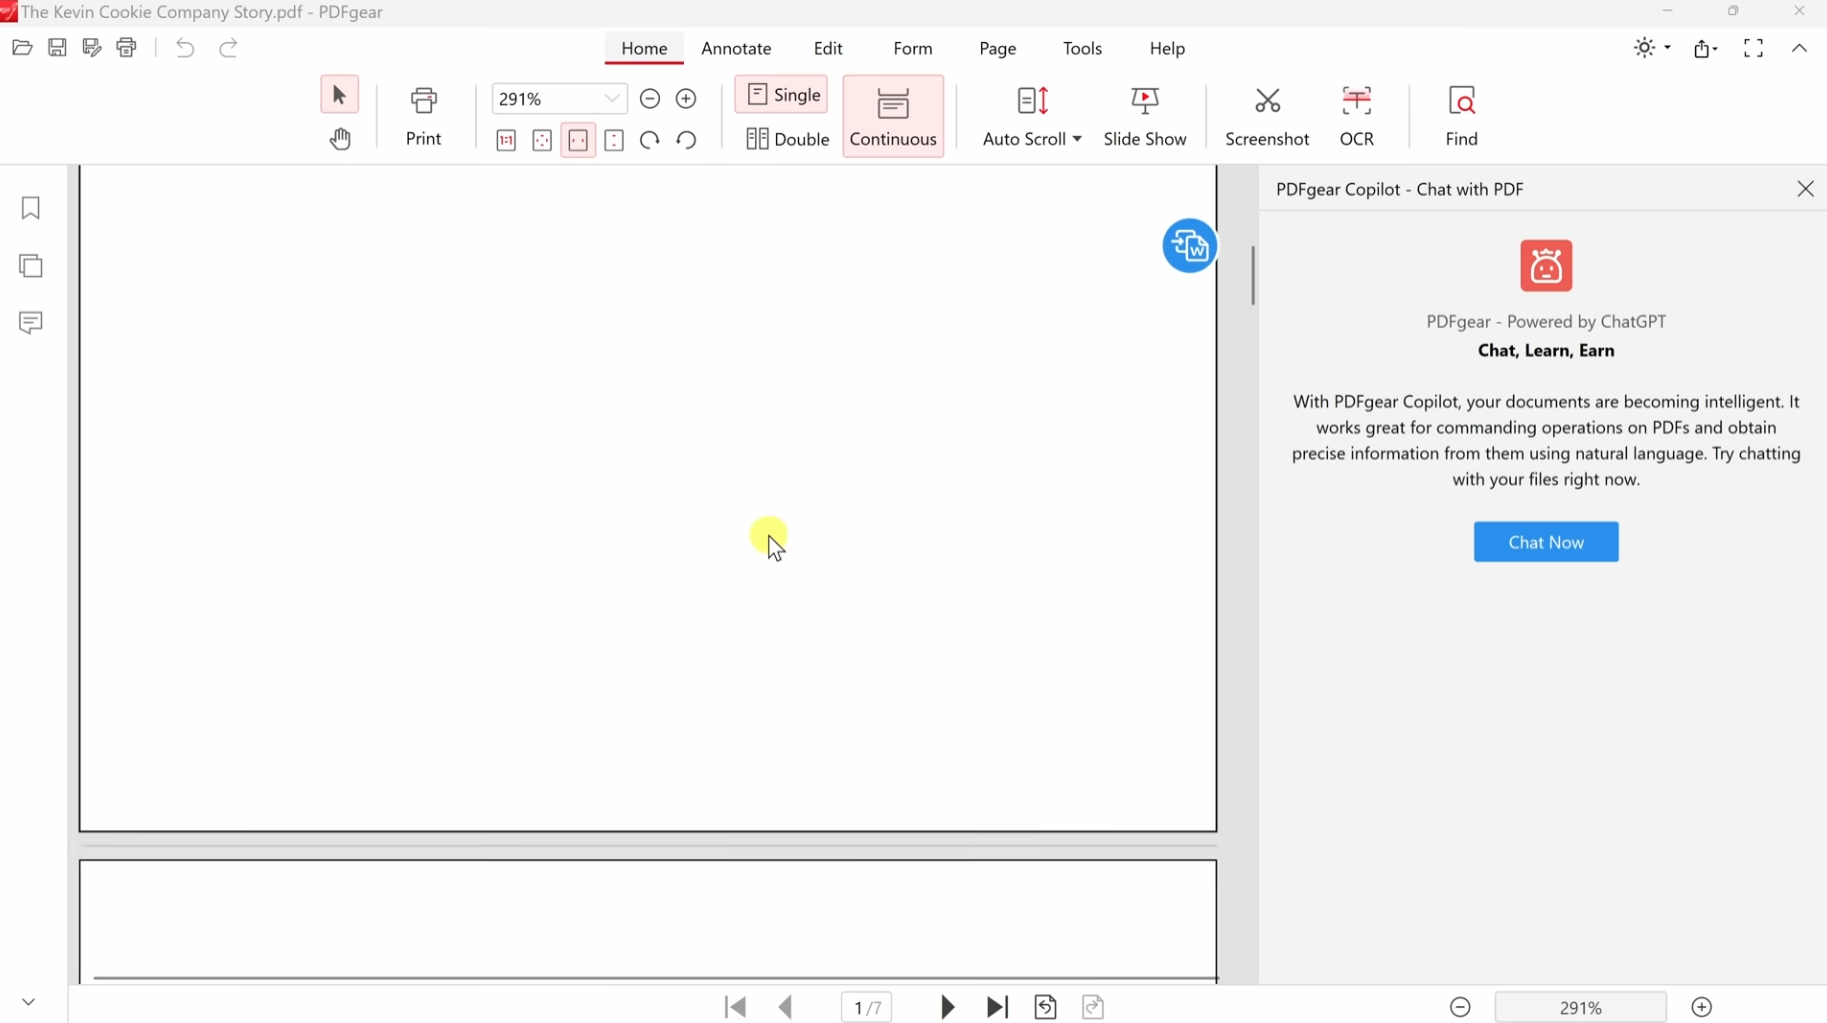Open the Bookmarks sidebar panel
This screenshot has height=1023, width=1827.
(x=31, y=207)
